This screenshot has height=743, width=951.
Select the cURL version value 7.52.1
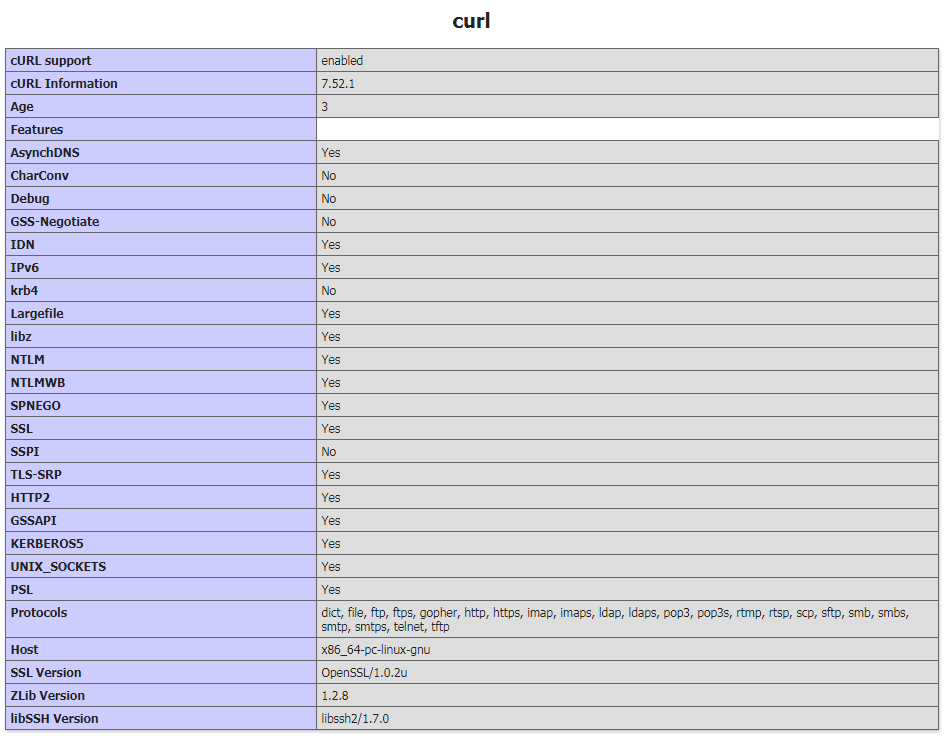click(338, 84)
